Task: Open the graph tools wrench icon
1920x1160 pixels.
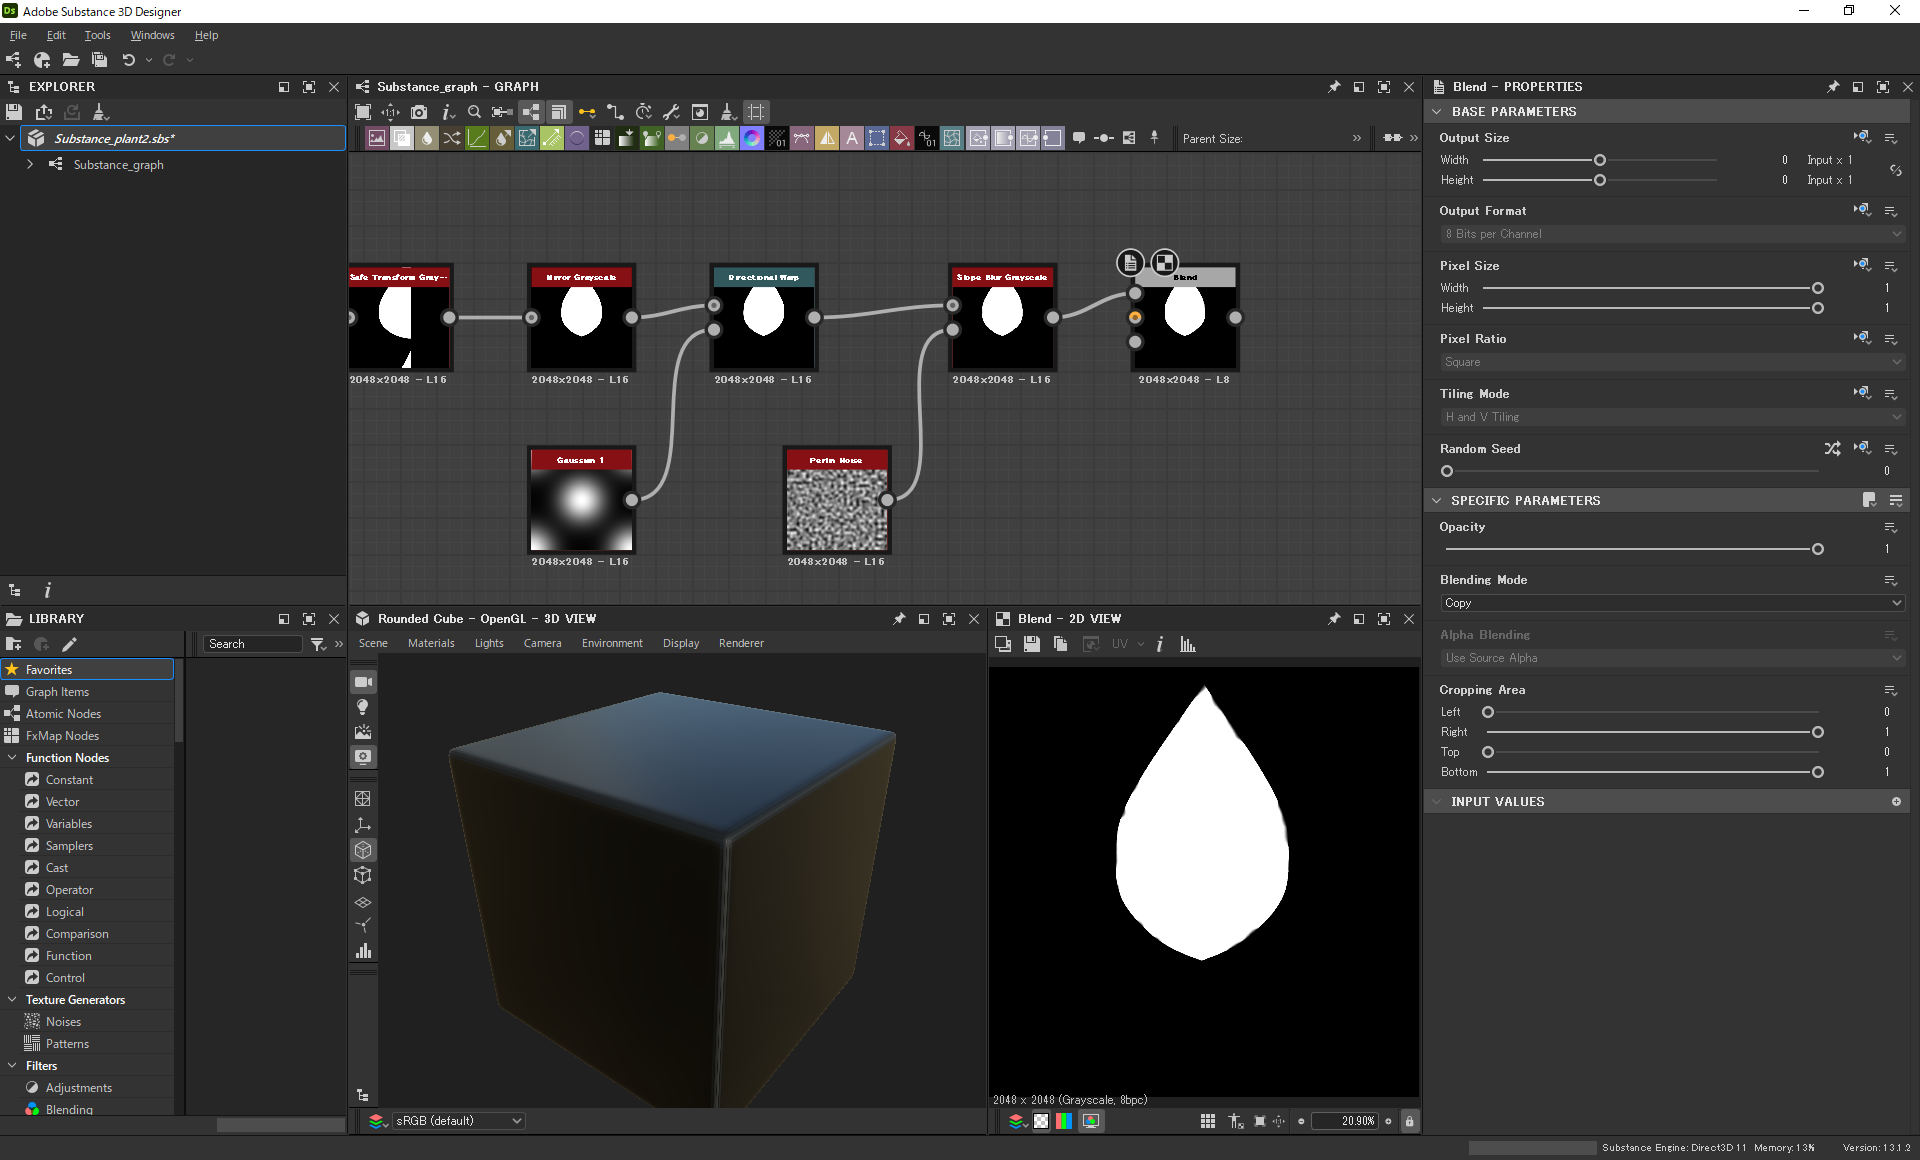Action: [x=672, y=112]
